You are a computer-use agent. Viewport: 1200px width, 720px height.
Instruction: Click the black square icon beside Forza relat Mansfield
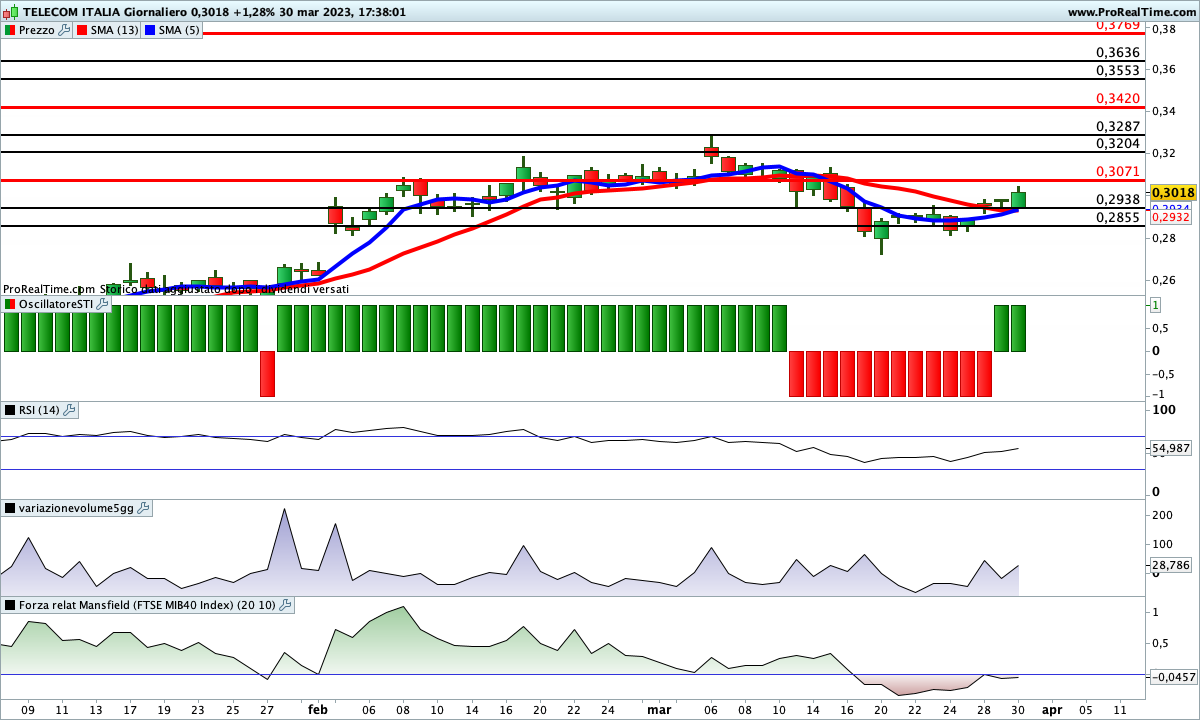click(x=10, y=605)
